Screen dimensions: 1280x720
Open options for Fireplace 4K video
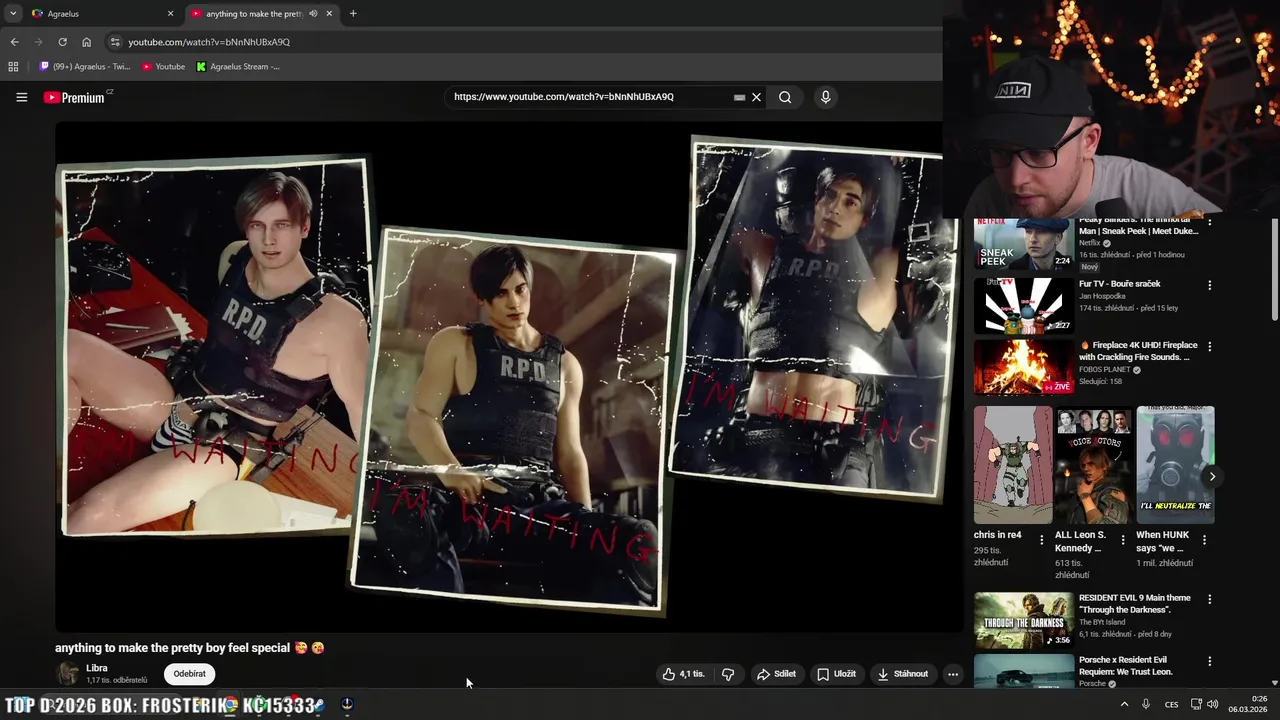[x=1210, y=347]
